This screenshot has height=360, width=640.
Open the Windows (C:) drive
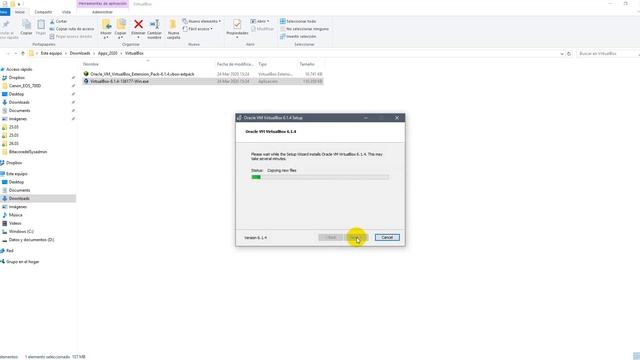(21, 231)
